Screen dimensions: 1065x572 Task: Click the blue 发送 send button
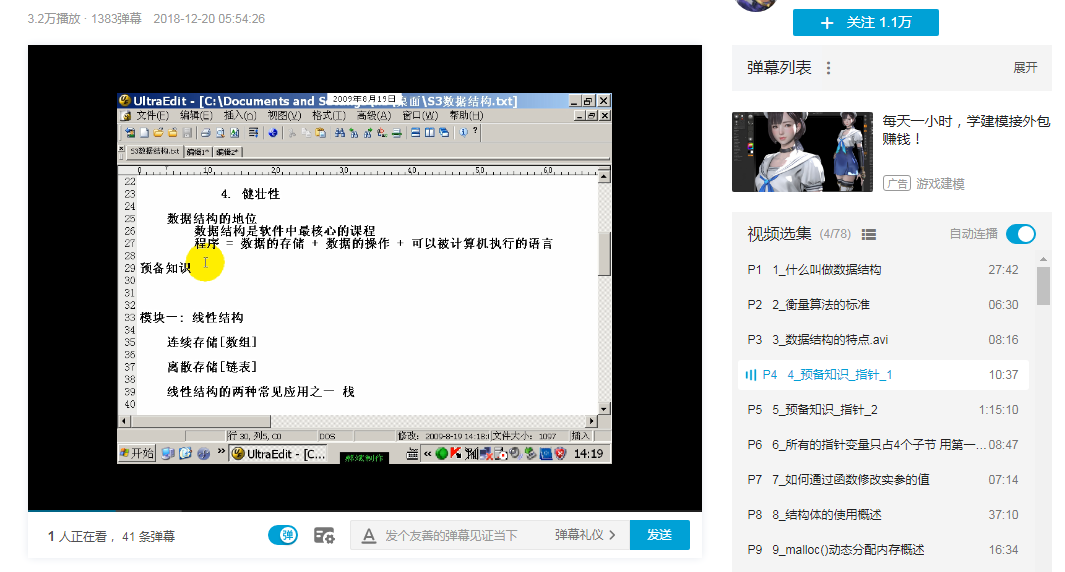click(x=660, y=535)
